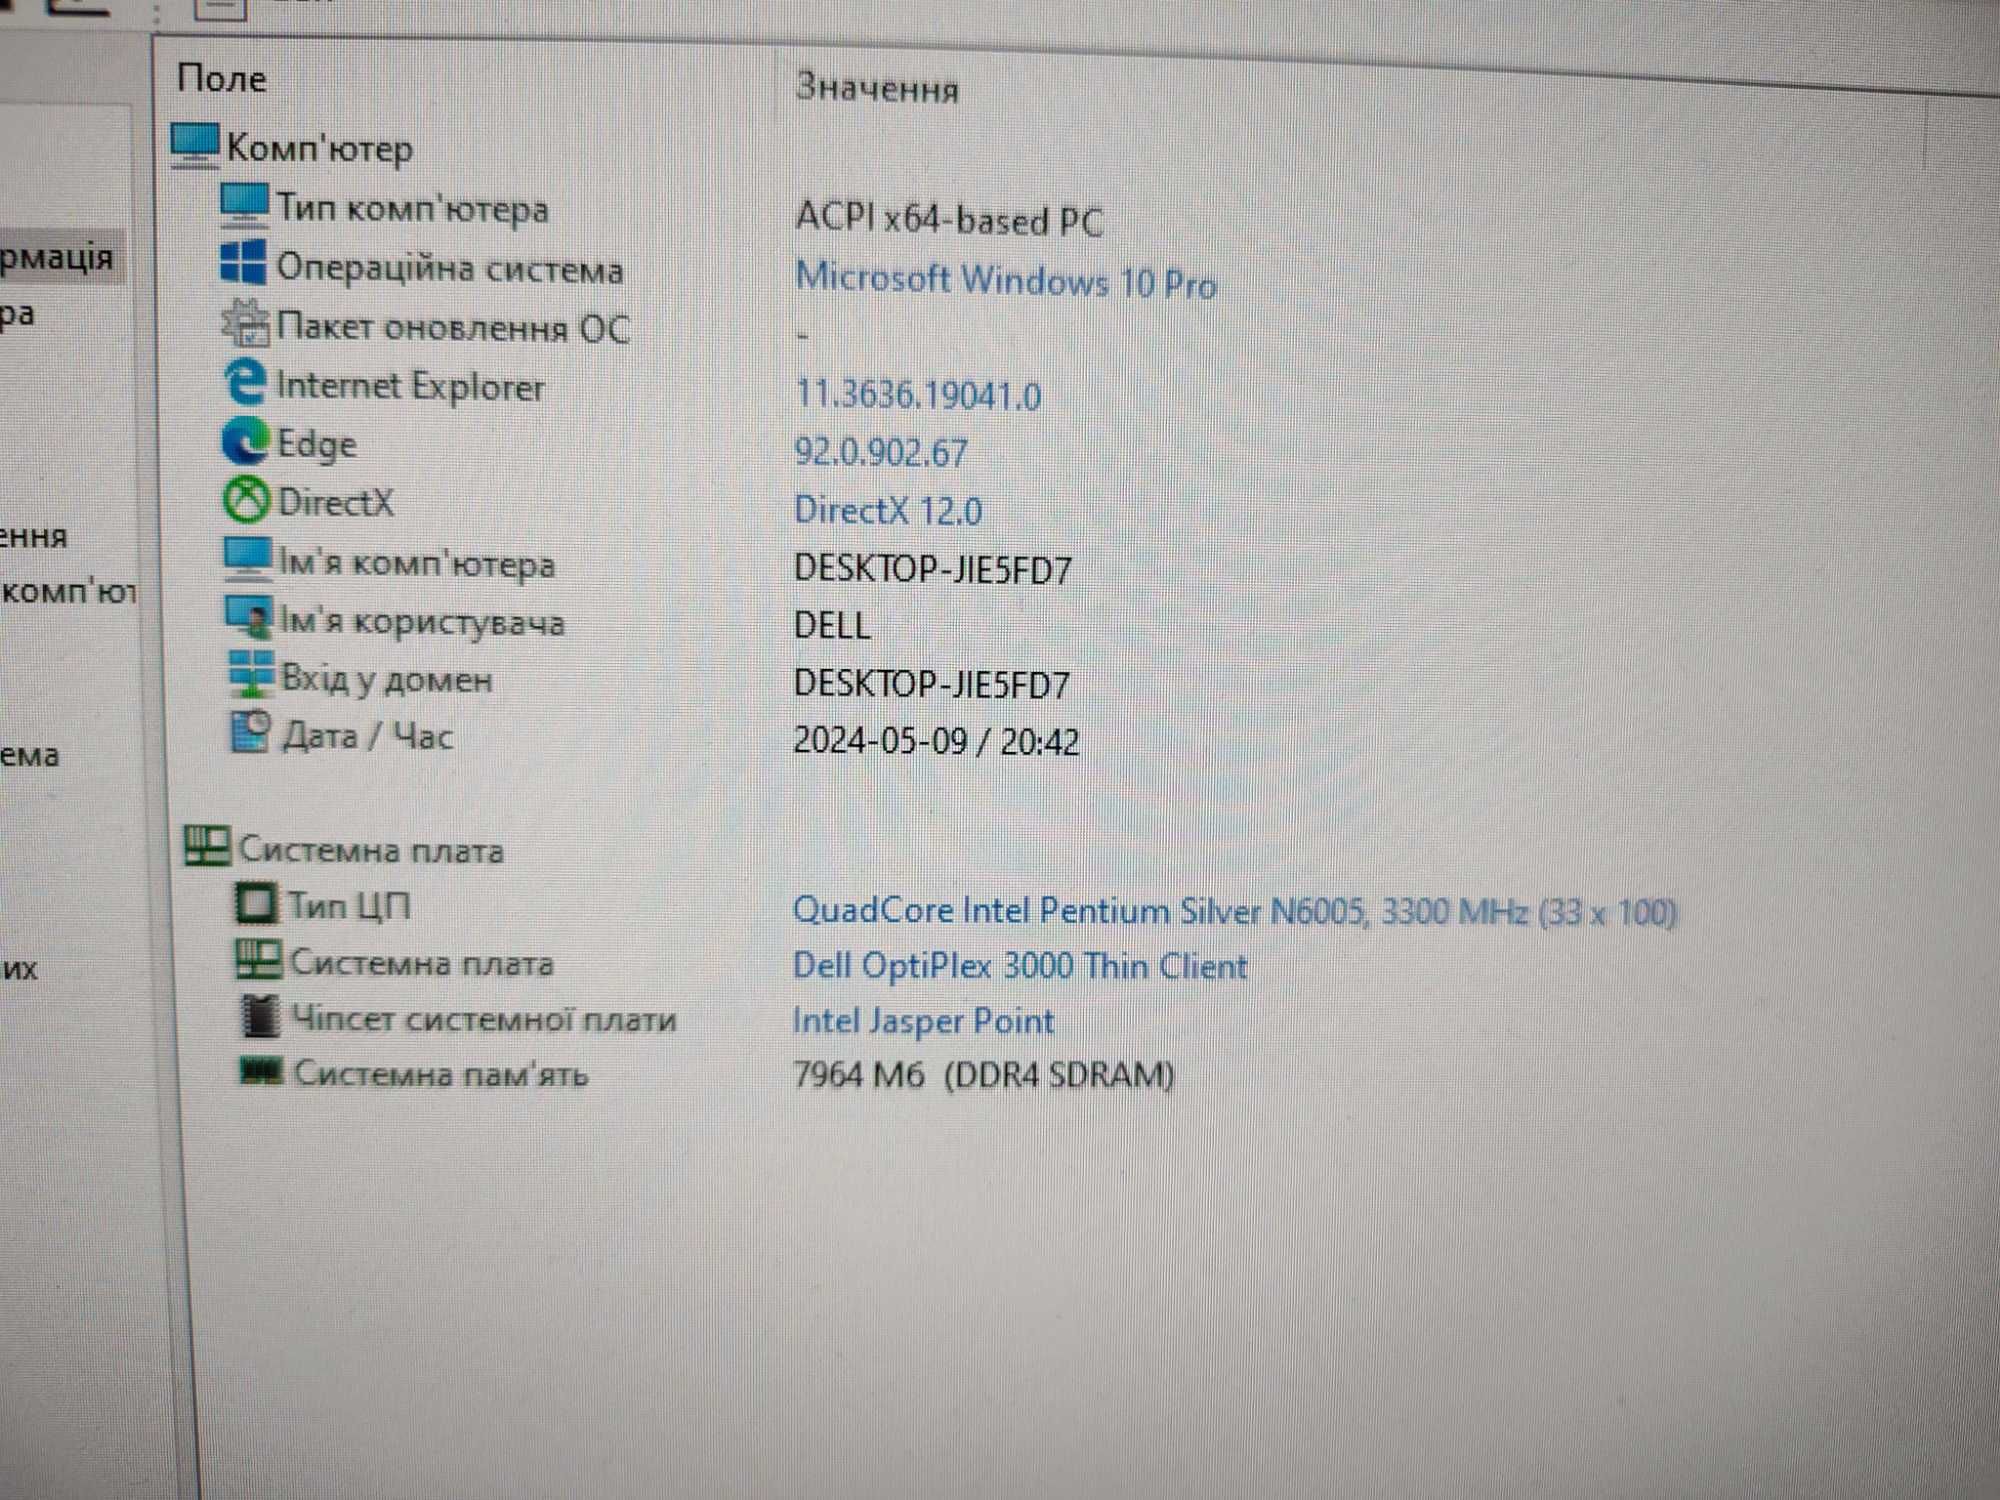Open the DirectX 12.0 link
Image resolution: width=2000 pixels, height=1500 pixels.
[x=888, y=510]
